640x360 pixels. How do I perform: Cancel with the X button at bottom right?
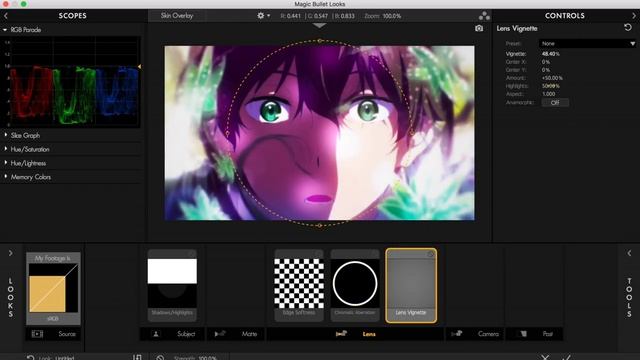pos(545,358)
